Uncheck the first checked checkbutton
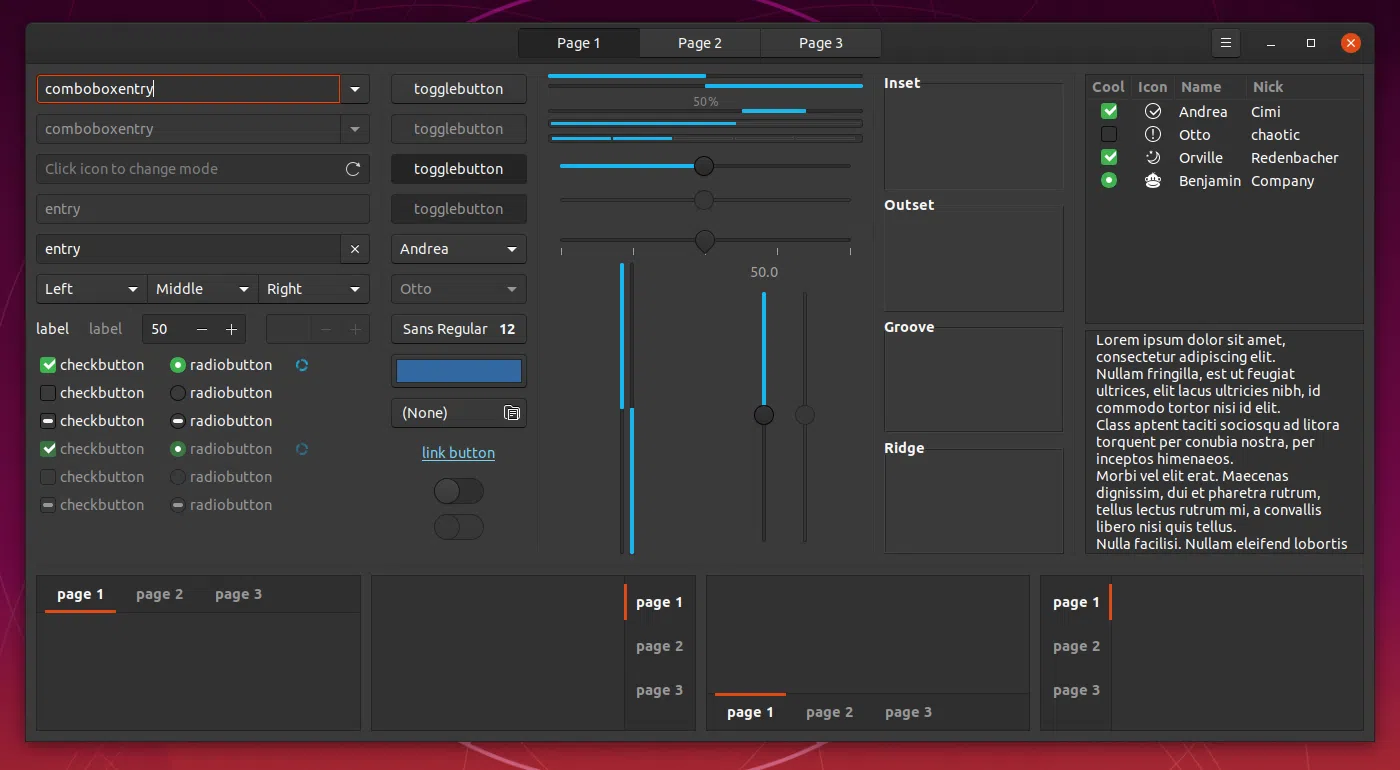Viewport: 1400px width, 770px height. (x=48, y=365)
